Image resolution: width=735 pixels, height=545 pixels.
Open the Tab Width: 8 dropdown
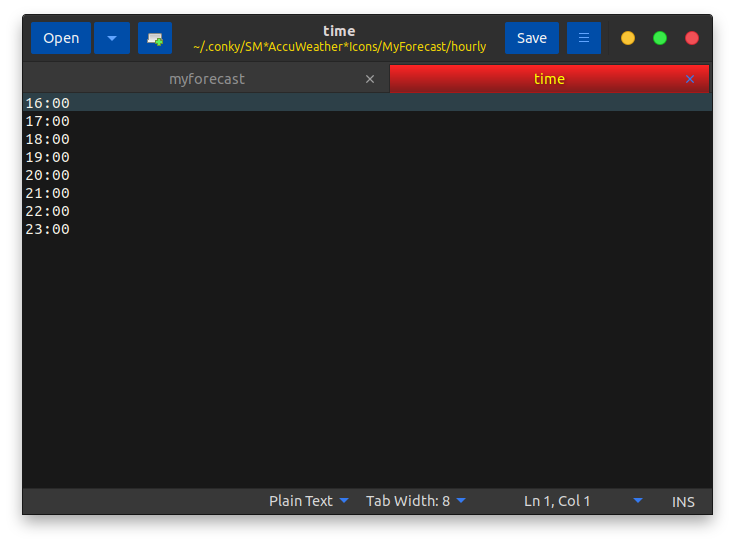point(416,501)
